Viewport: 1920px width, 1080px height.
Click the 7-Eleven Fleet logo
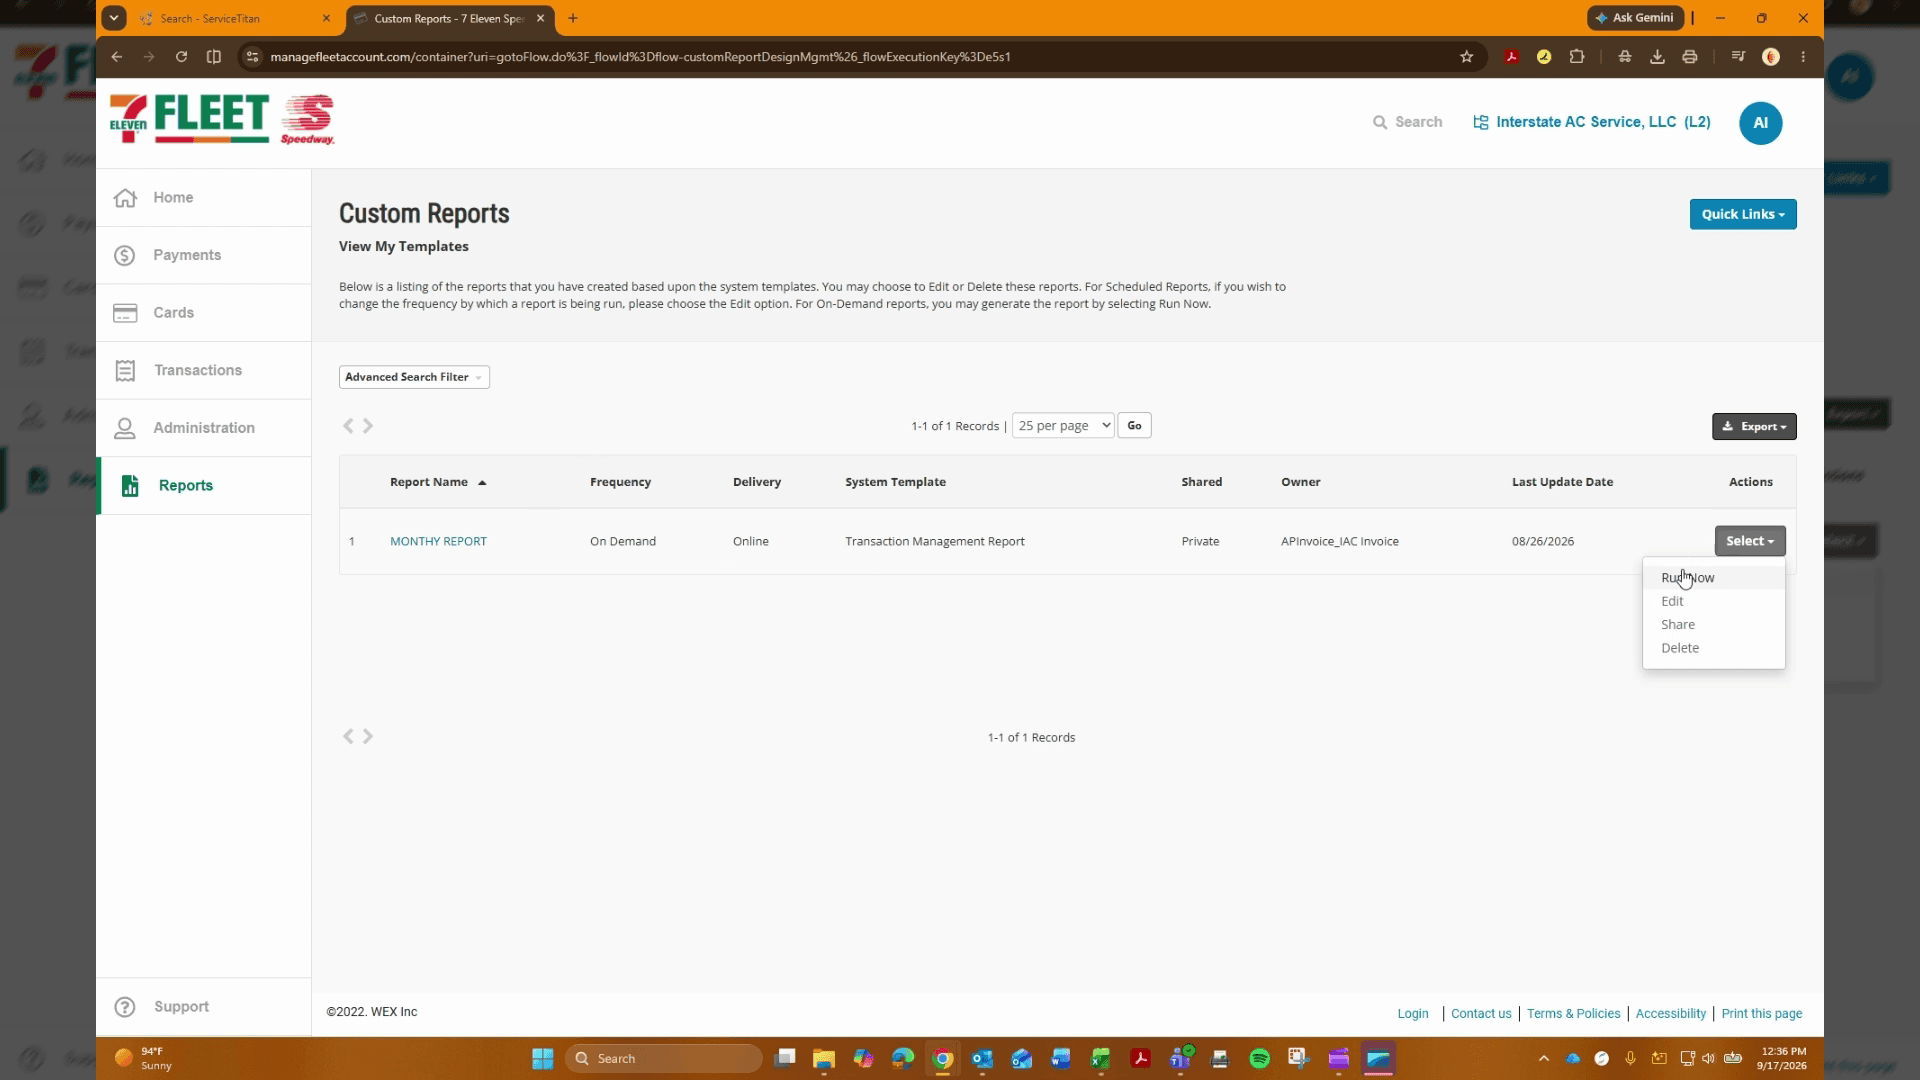click(190, 120)
